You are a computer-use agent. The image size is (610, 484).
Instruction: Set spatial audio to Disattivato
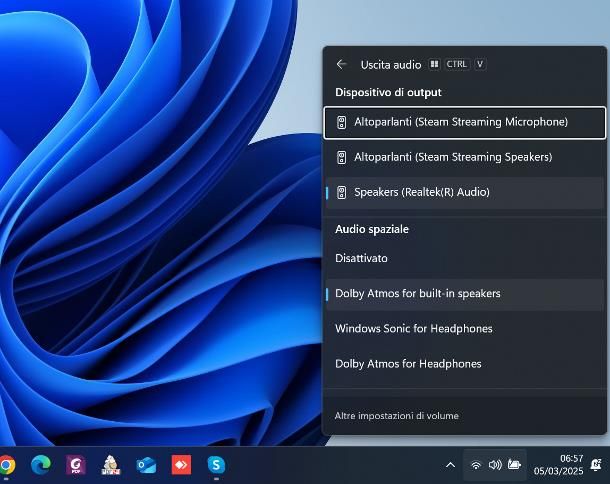[465, 258]
